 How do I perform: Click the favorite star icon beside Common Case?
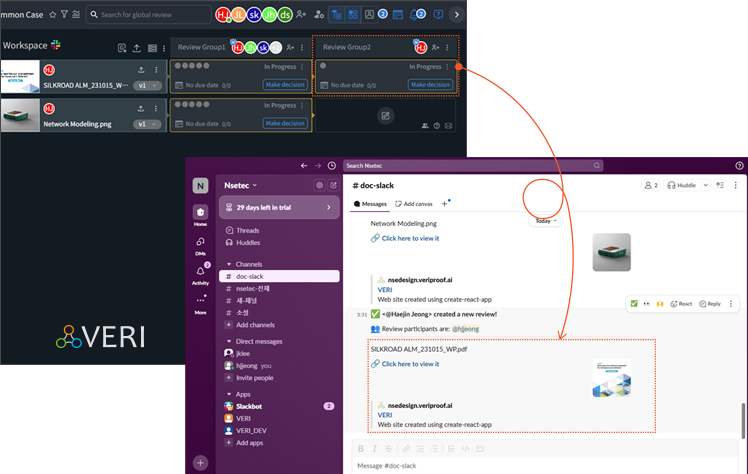[52, 15]
